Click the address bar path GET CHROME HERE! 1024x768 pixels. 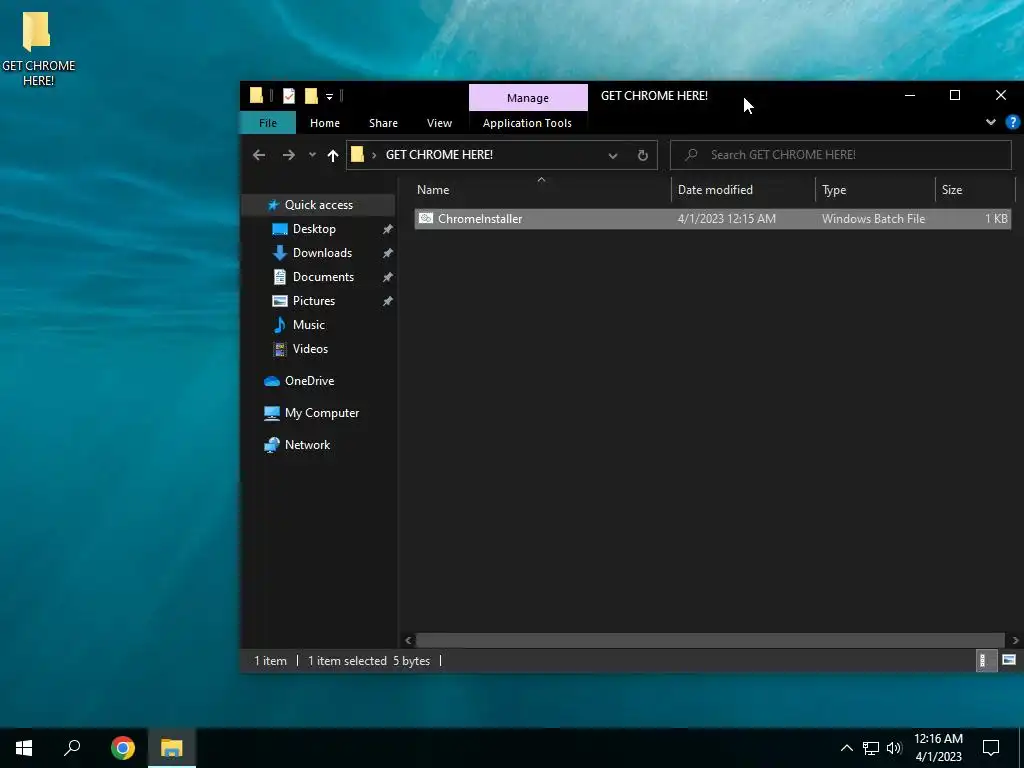[x=439, y=155]
